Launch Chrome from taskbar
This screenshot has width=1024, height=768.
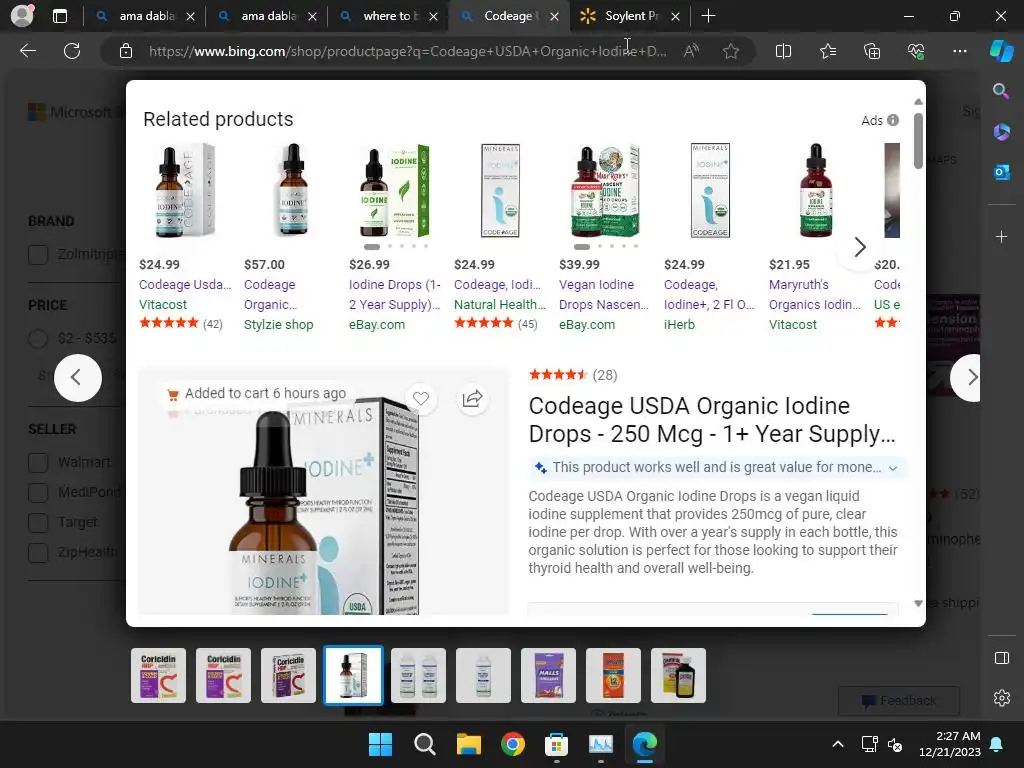[513, 744]
